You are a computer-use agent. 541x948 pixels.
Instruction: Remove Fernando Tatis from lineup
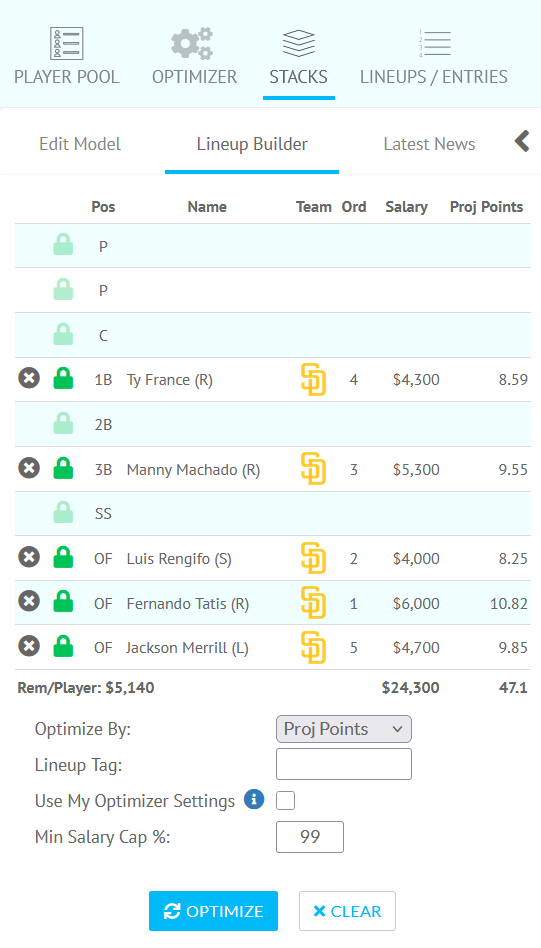(29, 602)
